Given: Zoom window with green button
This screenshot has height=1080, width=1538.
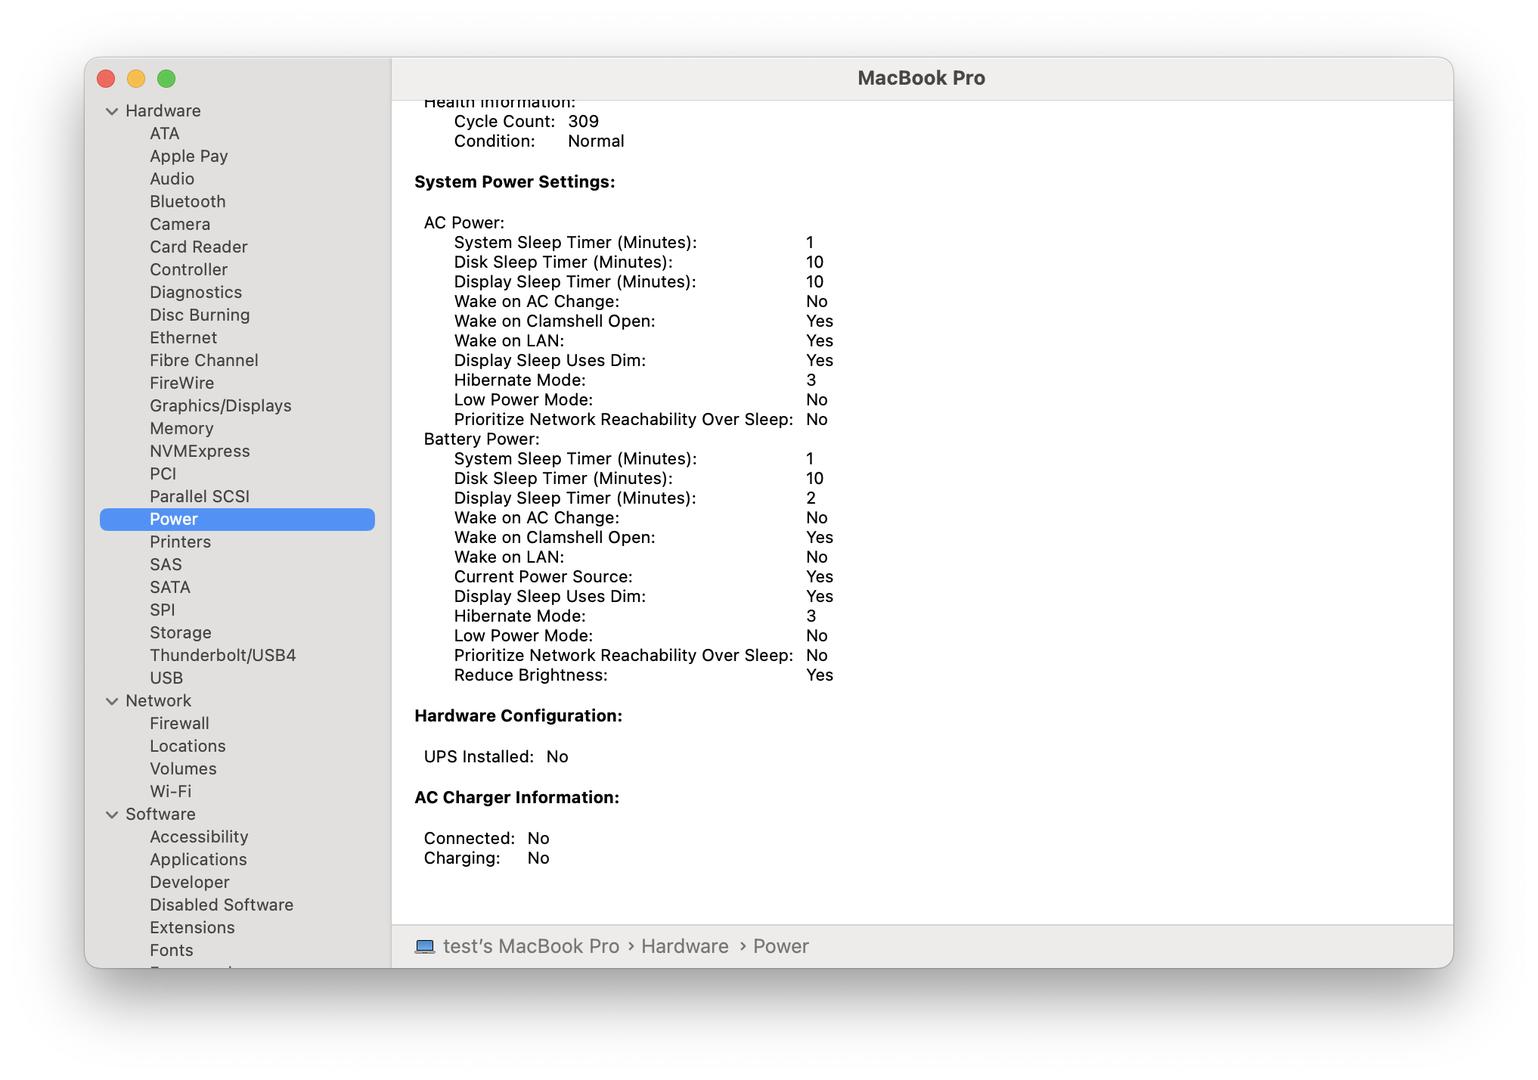Looking at the screenshot, I should (x=166, y=79).
